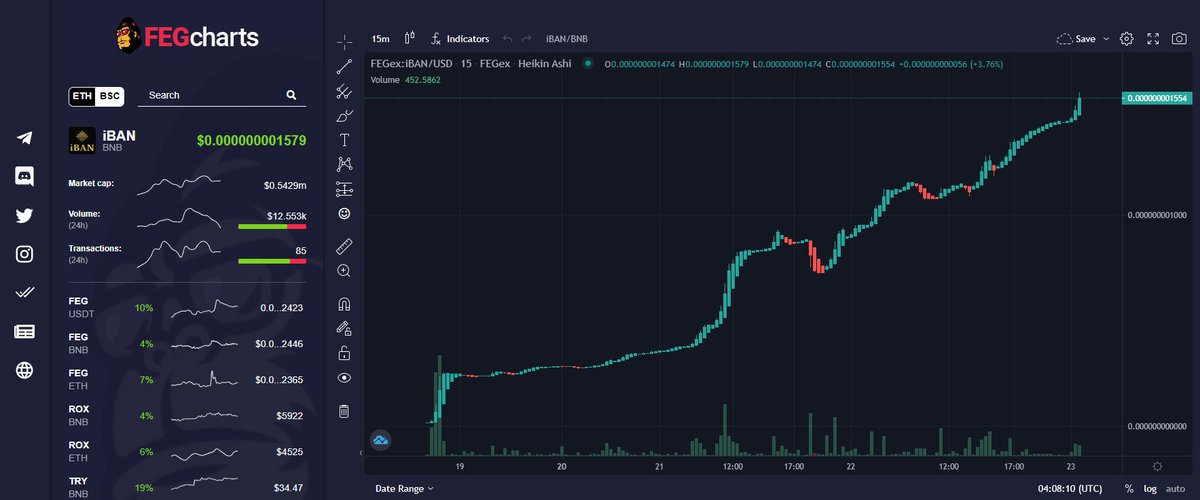Select the ruler measure tool
Viewport: 1200px width, 500px height.
pyautogui.click(x=344, y=245)
